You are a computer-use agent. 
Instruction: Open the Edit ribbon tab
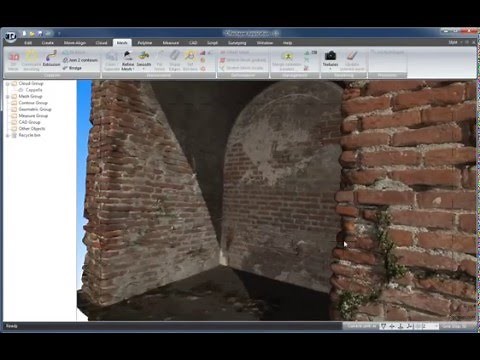[x=28, y=43]
